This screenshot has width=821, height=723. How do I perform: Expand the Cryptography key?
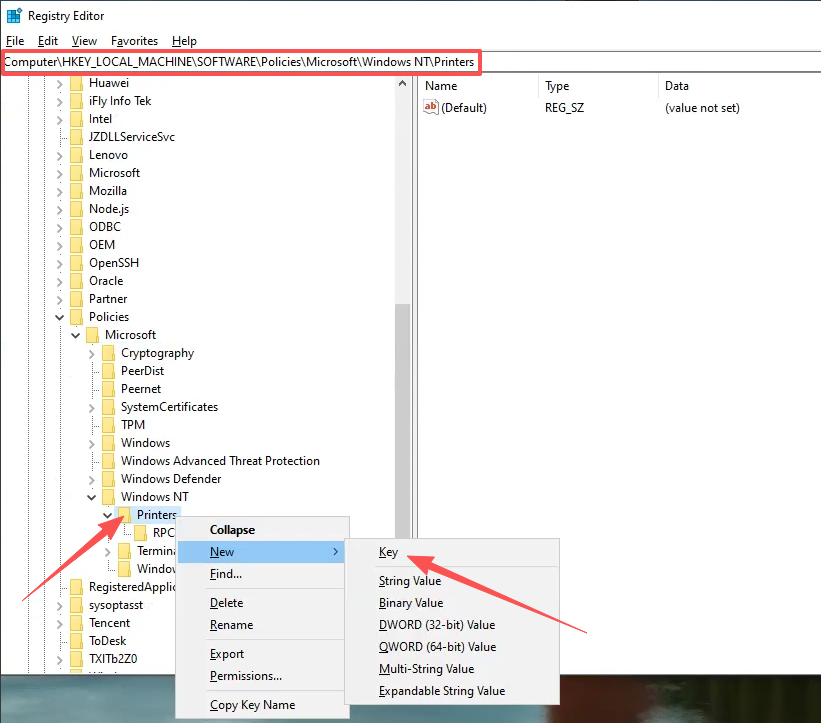[x=92, y=354]
